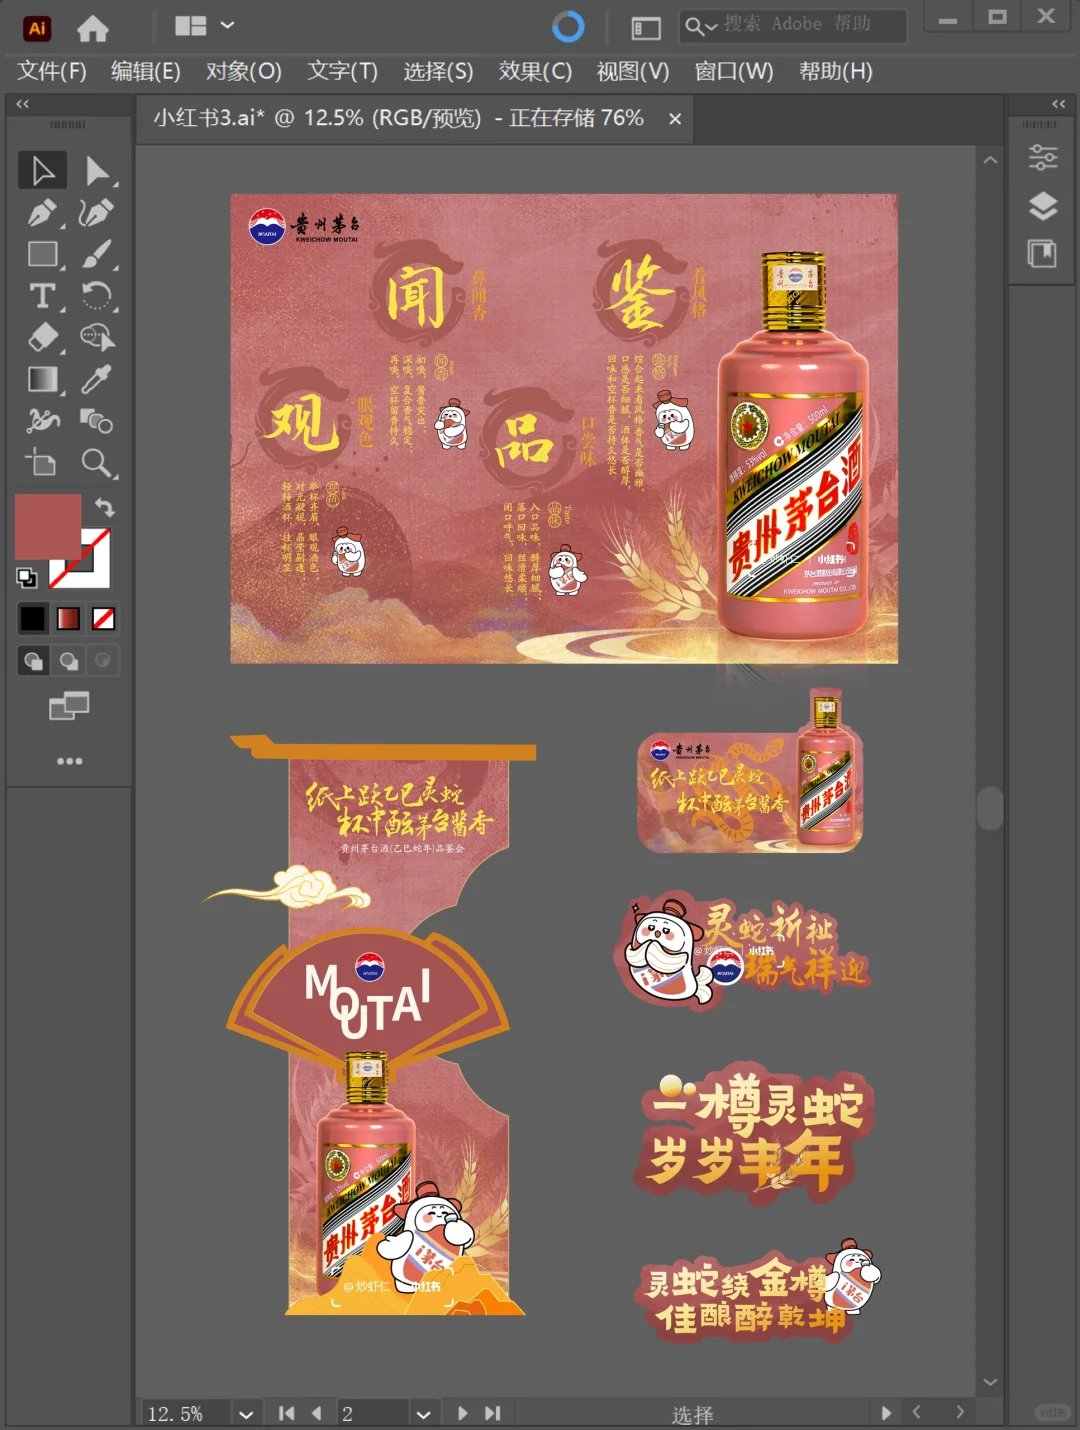This screenshot has height=1430, width=1080.
Task: Select the Artboard tool
Action: (x=42, y=463)
